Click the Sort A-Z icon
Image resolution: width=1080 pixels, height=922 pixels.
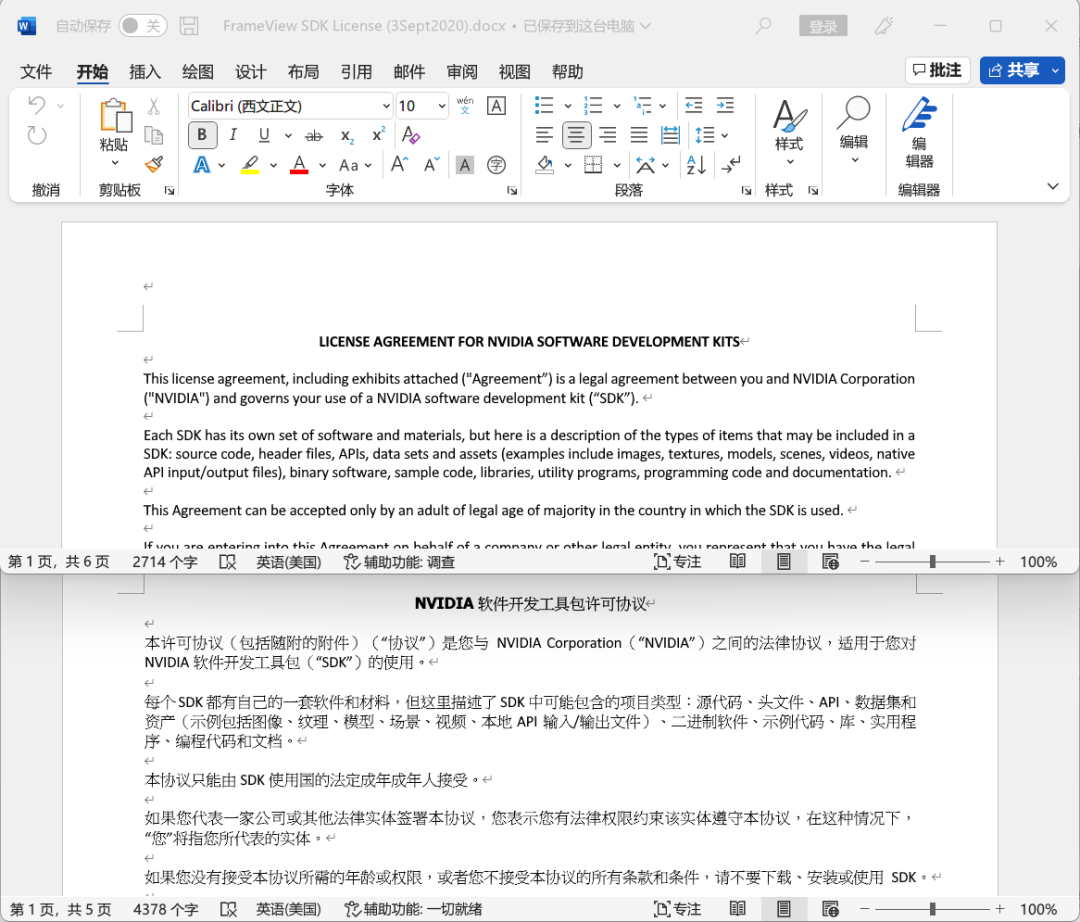pos(696,165)
